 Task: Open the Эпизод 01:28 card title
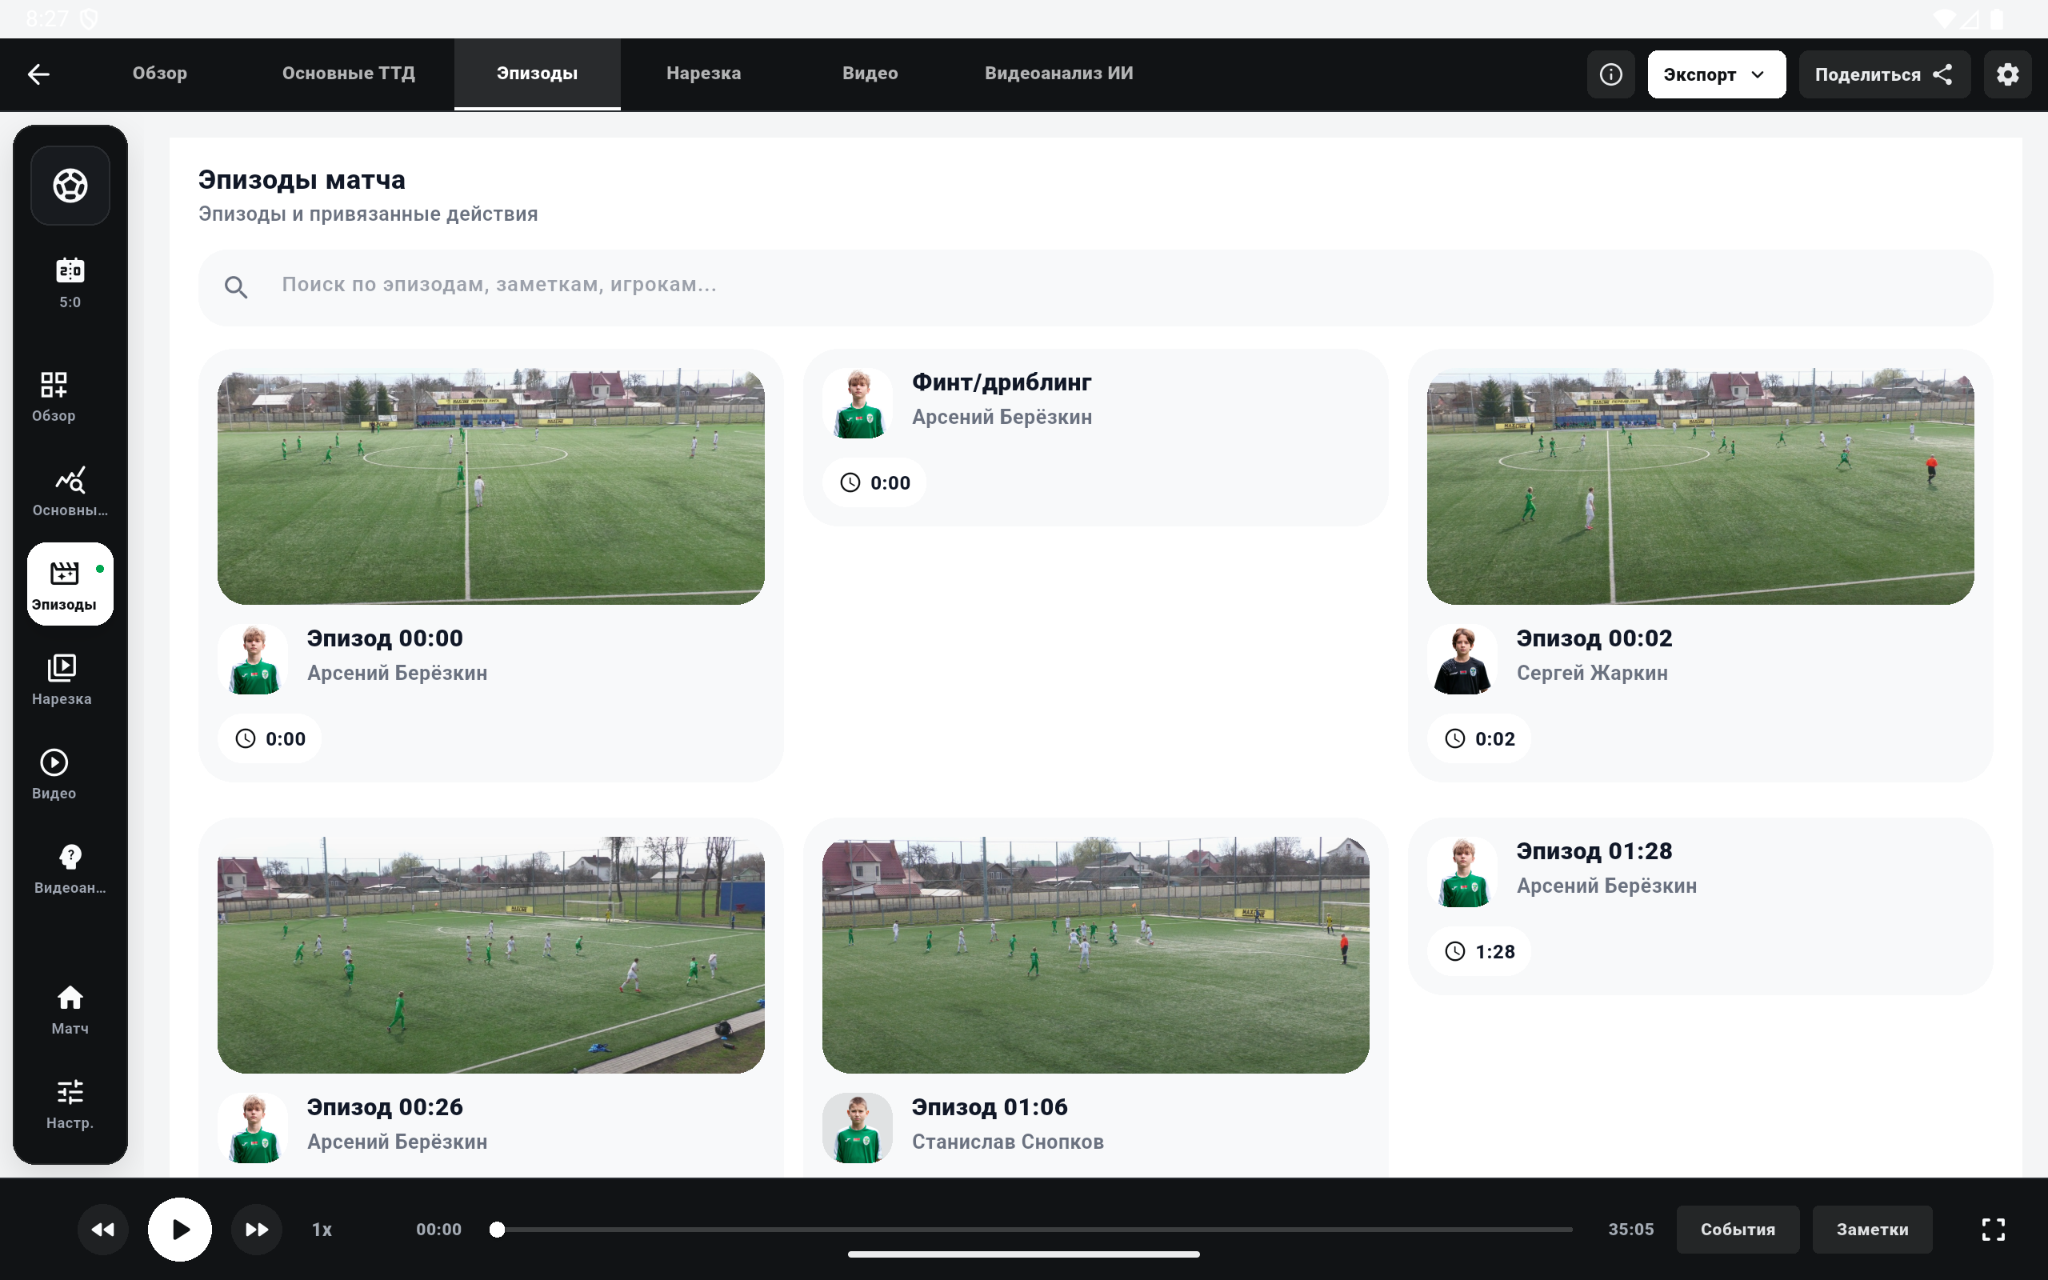tap(1594, 851)
